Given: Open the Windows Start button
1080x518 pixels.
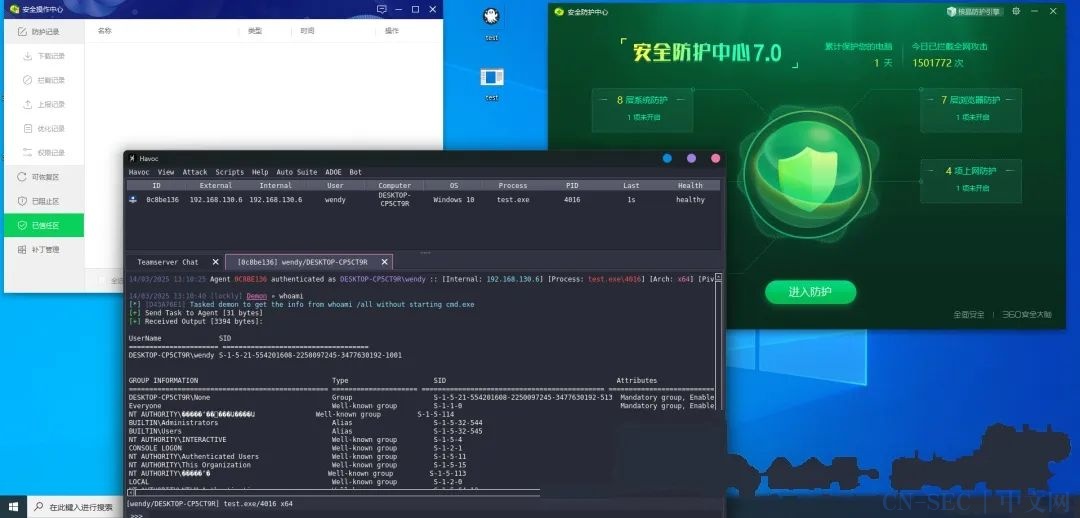Looking at the screenshot, I should [x=13, y=507].
